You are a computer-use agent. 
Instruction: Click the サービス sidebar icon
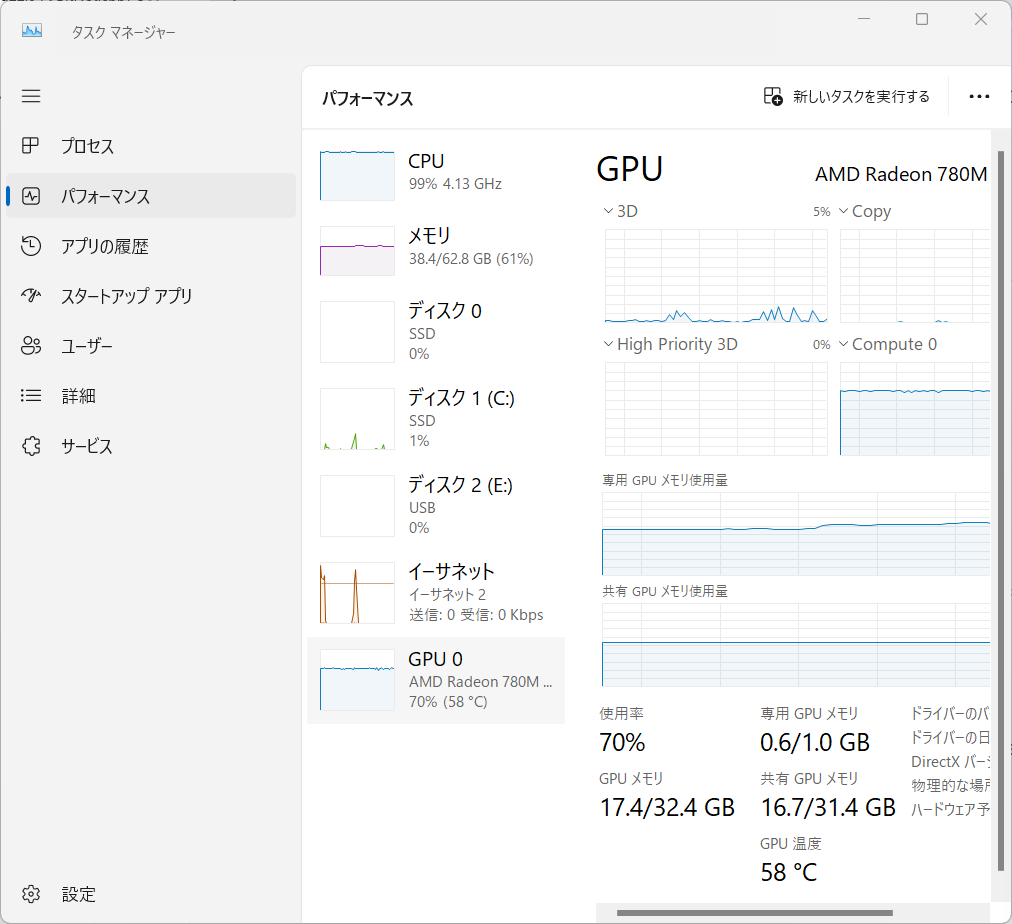30,446
